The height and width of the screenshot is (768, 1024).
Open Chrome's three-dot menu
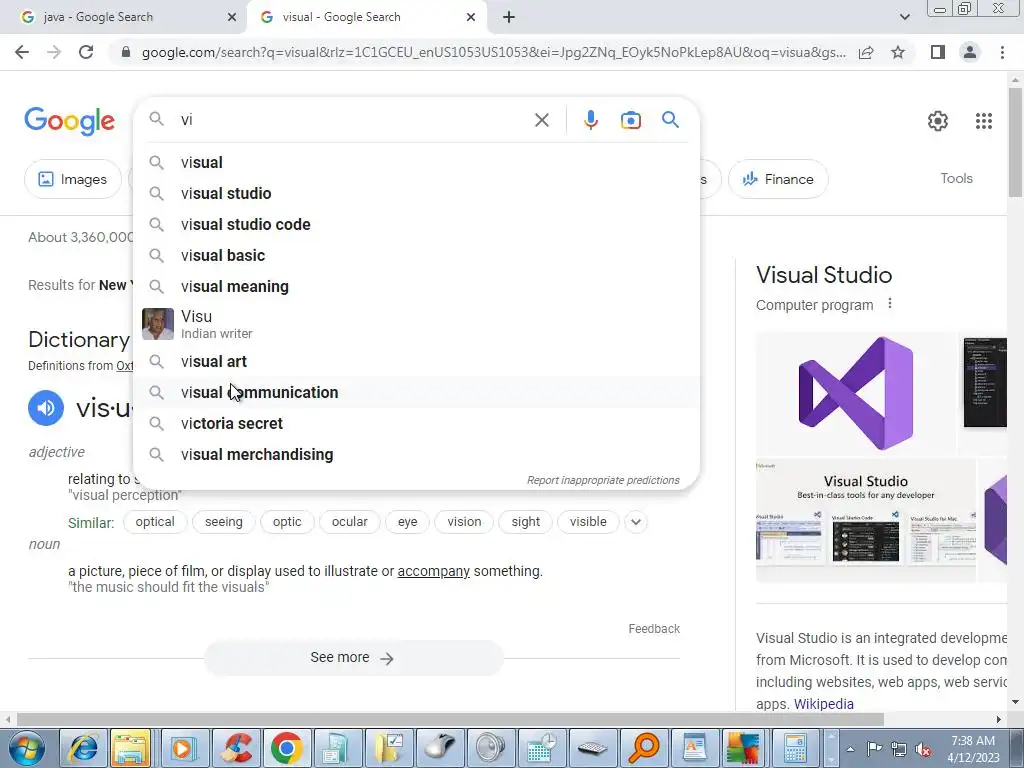(x=1002, y=52)
